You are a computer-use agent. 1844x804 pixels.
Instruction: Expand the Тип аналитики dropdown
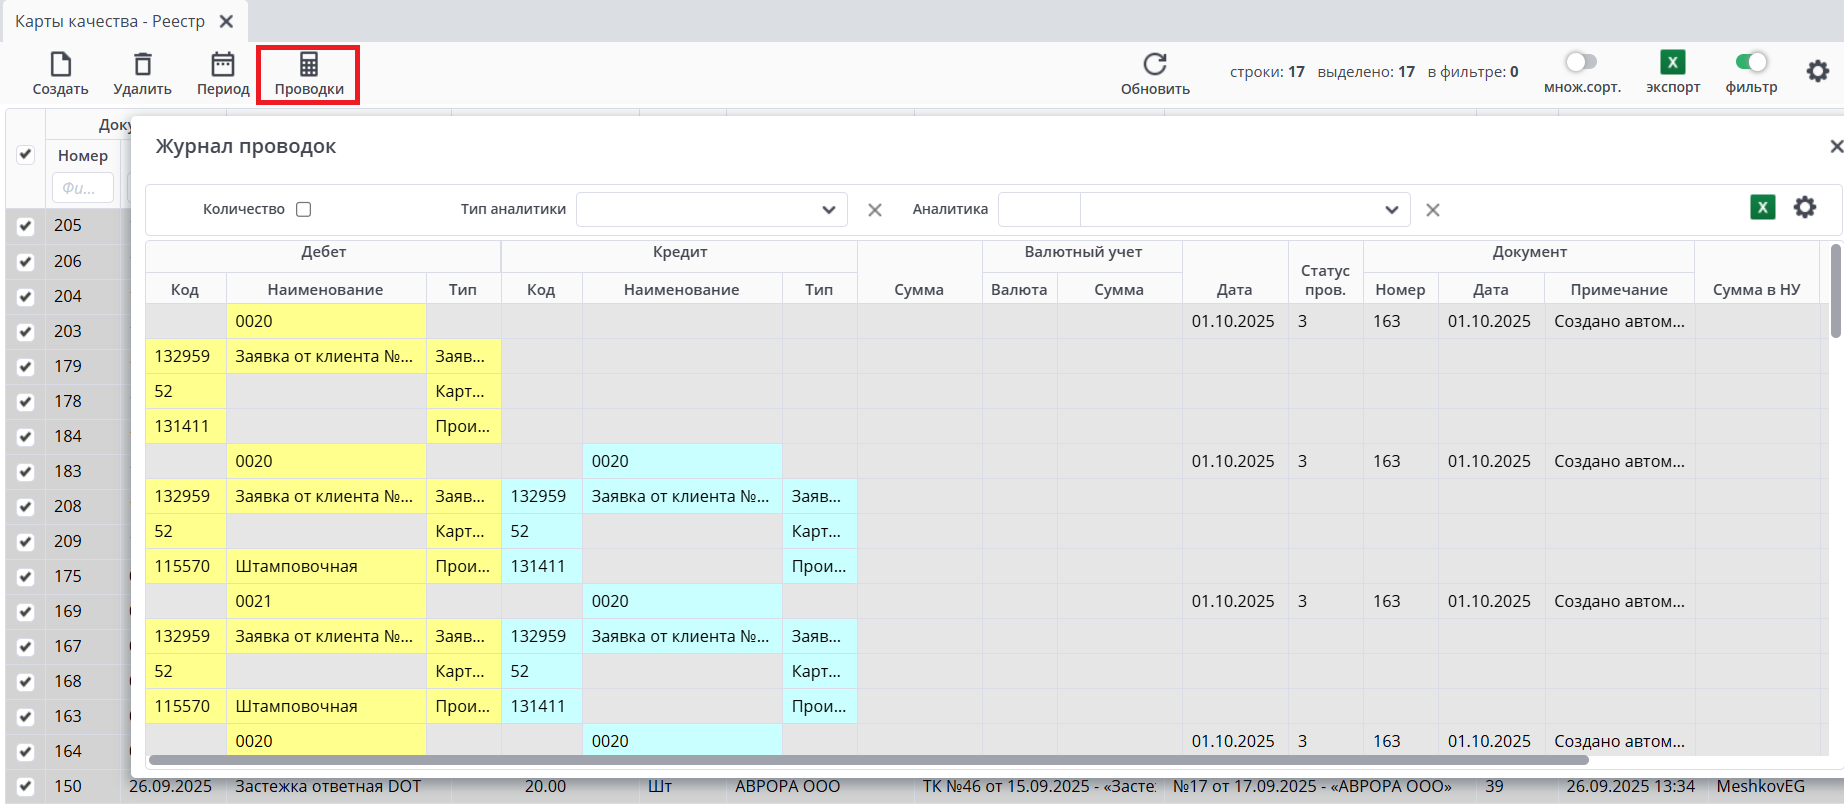pos(828,210)
